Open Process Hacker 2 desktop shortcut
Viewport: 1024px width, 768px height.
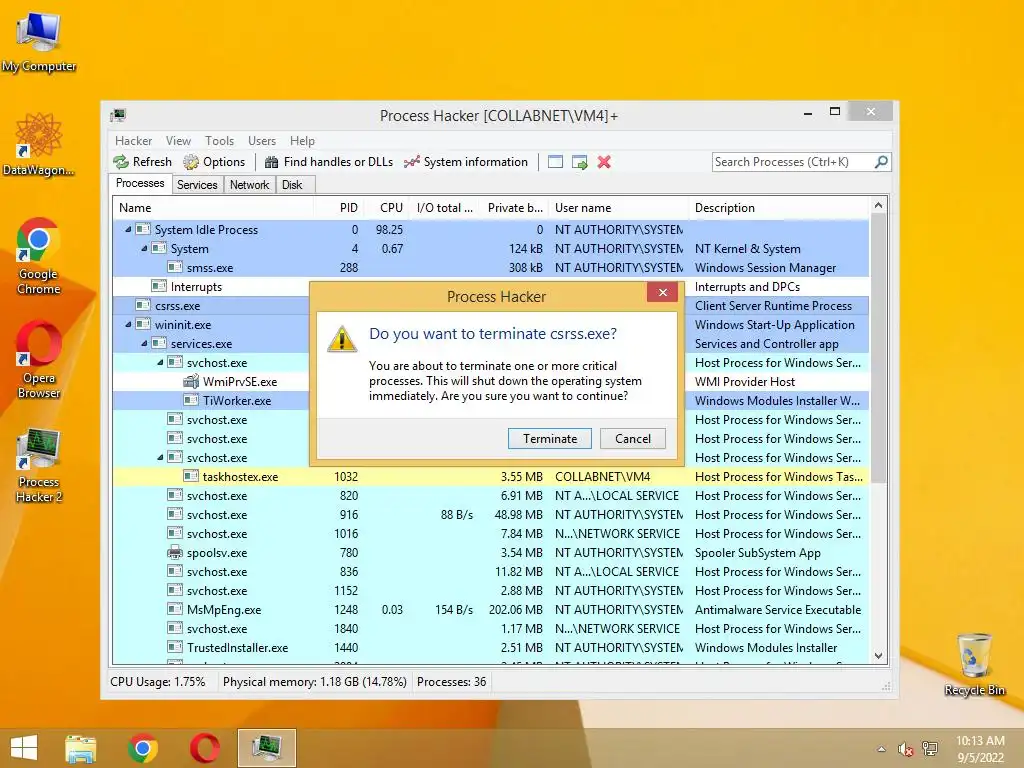[x=39, y=465]
